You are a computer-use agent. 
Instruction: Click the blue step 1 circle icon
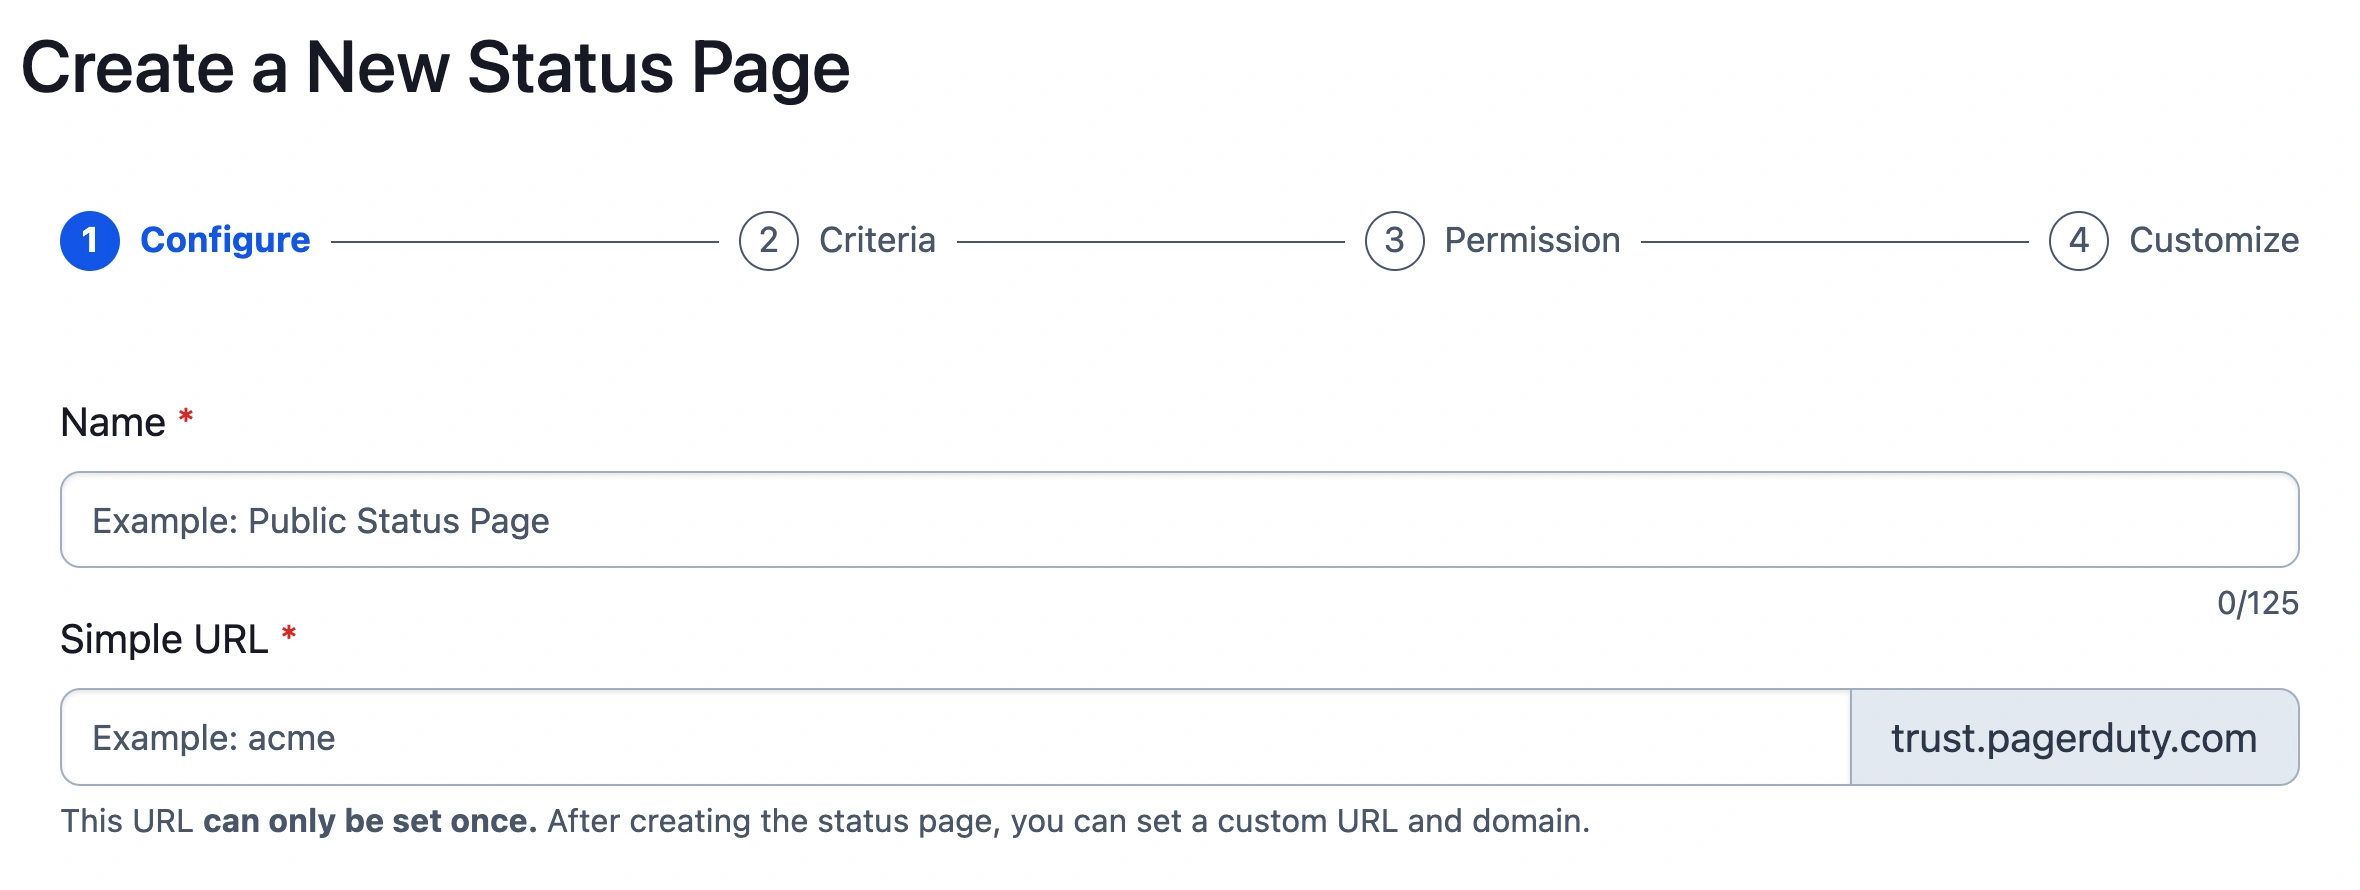click(90, 241)
